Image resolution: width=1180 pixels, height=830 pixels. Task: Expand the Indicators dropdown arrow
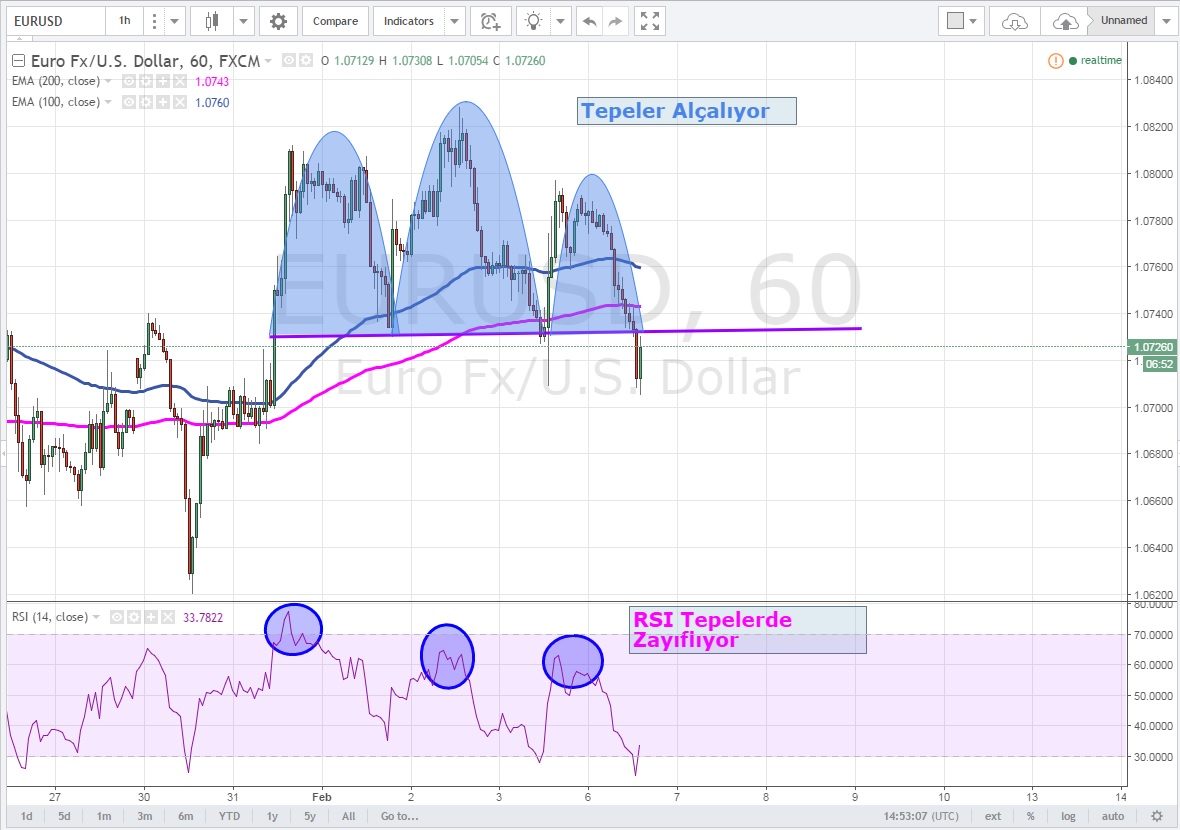(455, 21)
